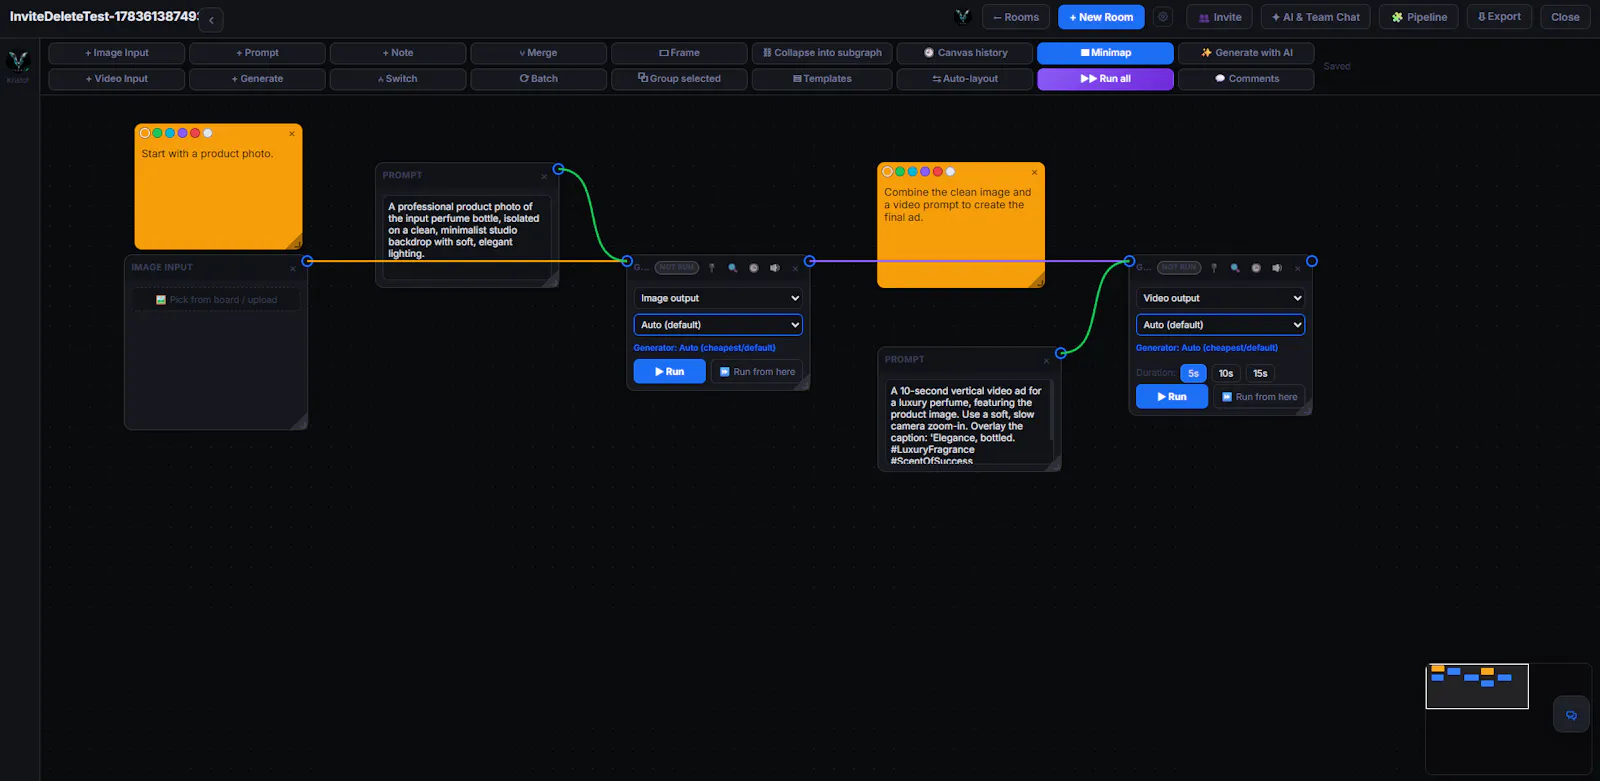Click the Auto-layout toolbar button
The width and height of the screenshot is (1600, 781).
point(965,79)
